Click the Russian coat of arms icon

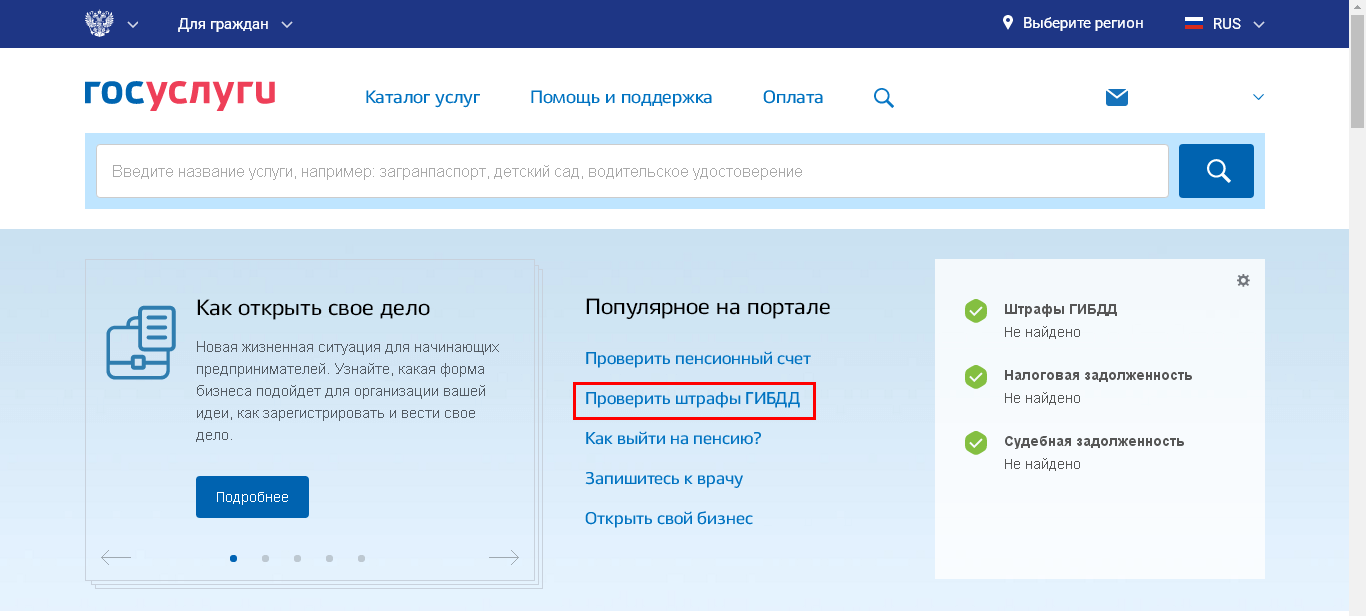click(x=98, y=24)
